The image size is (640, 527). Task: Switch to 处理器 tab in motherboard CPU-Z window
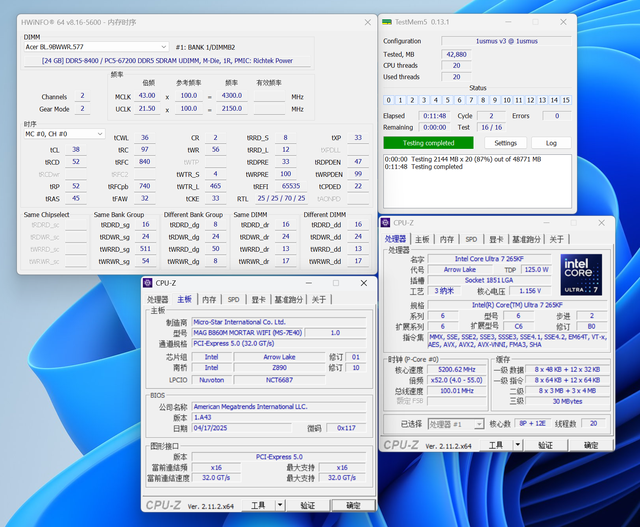[158, 300]
